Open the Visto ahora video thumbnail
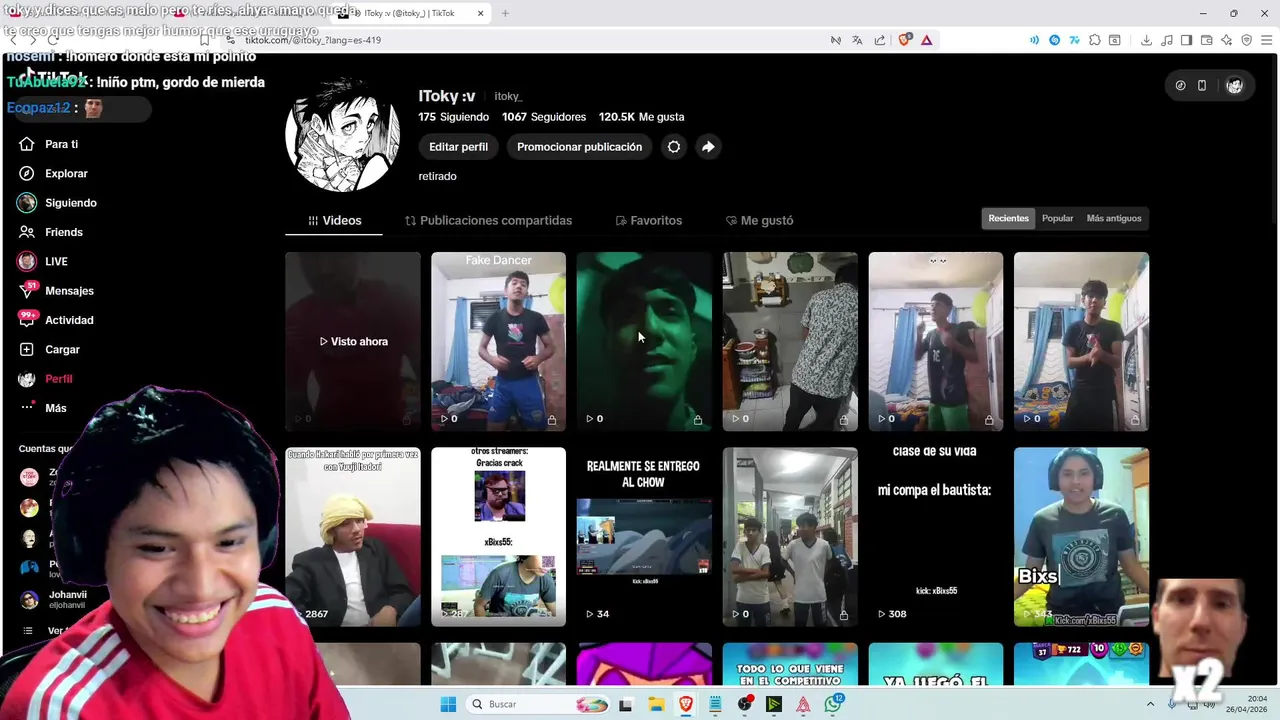 click(353, 341)
